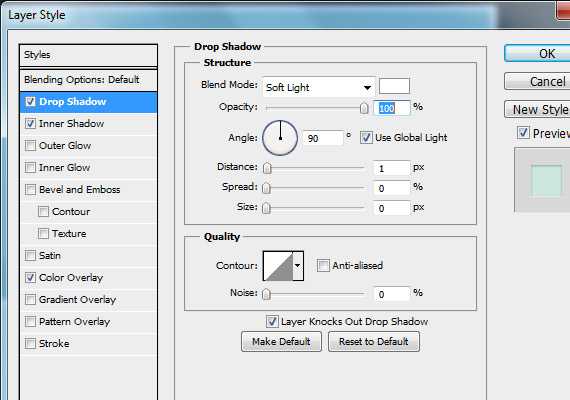Click the shadow color swatch
The width and height of the screenshot is (570, 400).
coord(394,87)
